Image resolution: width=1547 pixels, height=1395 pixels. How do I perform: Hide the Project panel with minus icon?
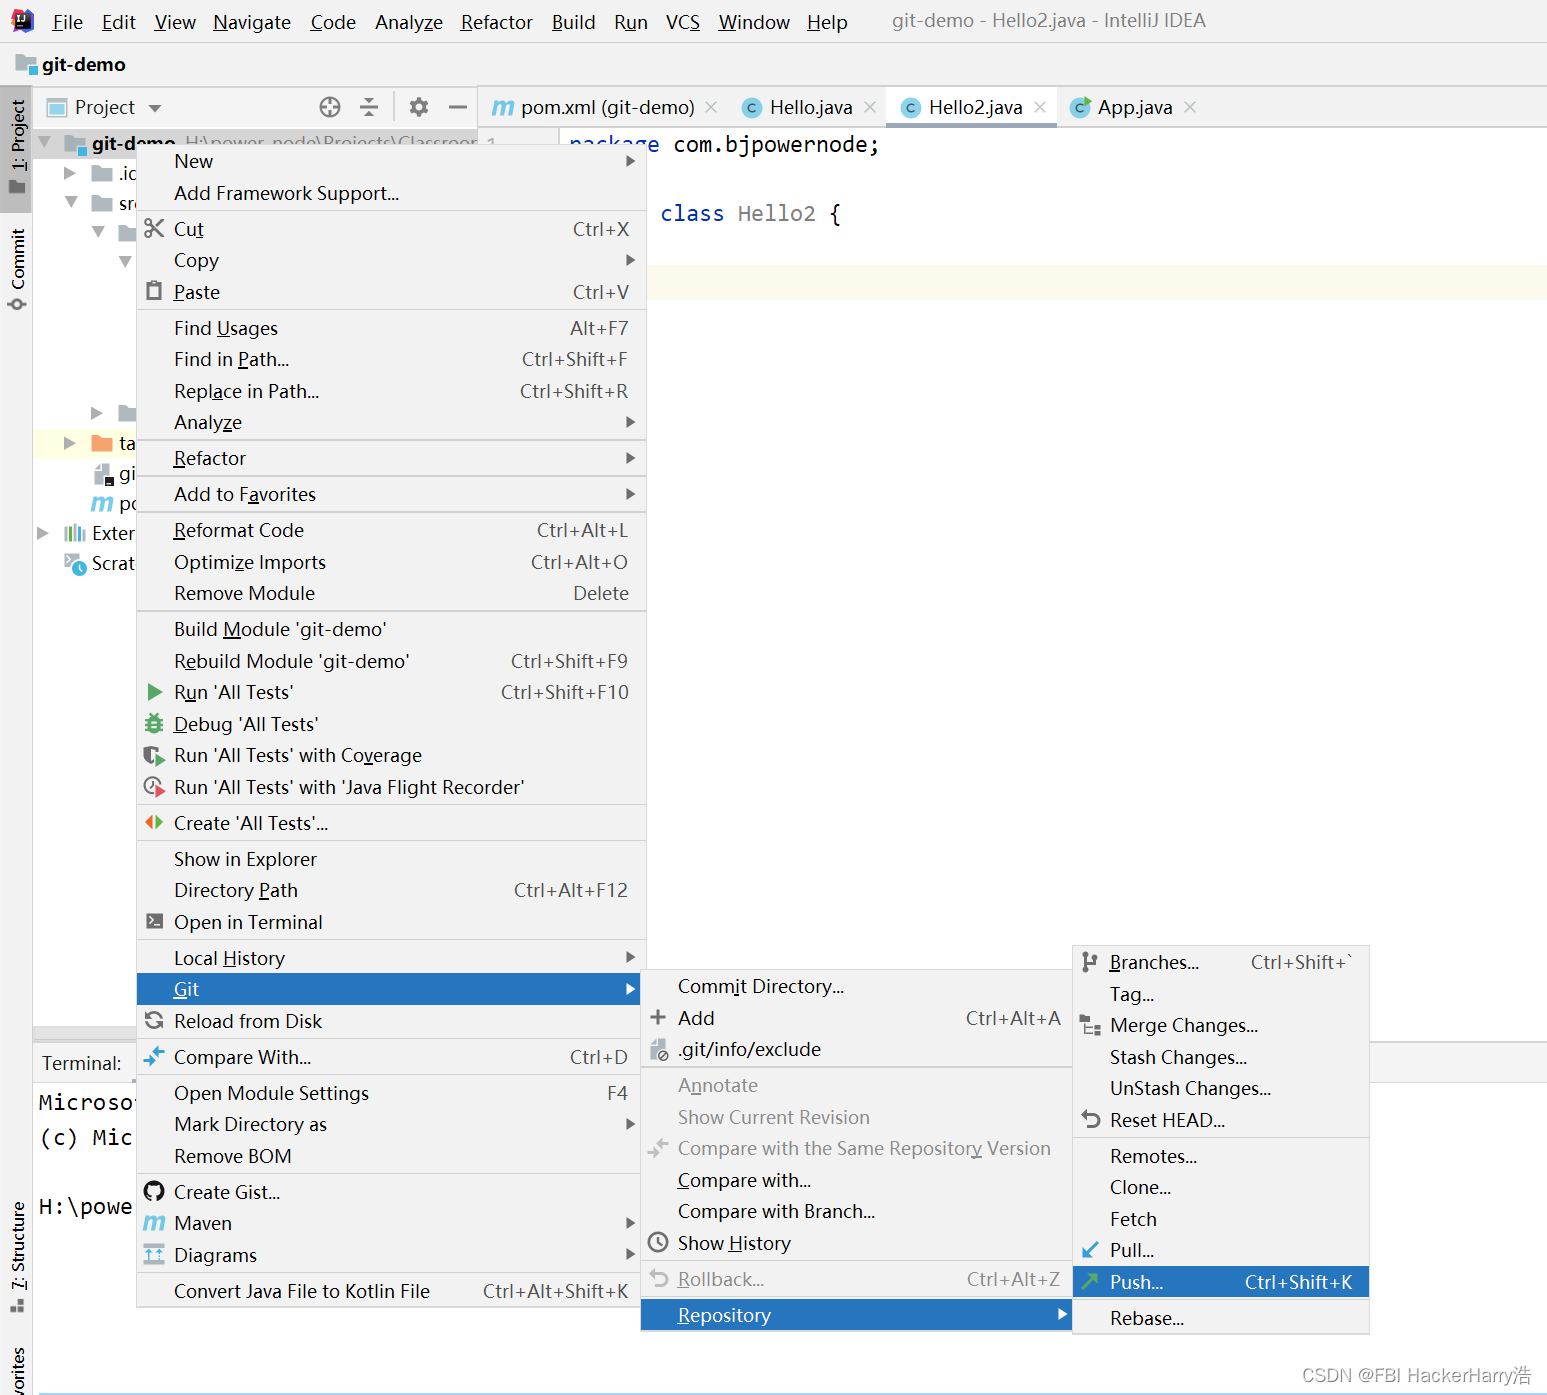tap(458, 107)
